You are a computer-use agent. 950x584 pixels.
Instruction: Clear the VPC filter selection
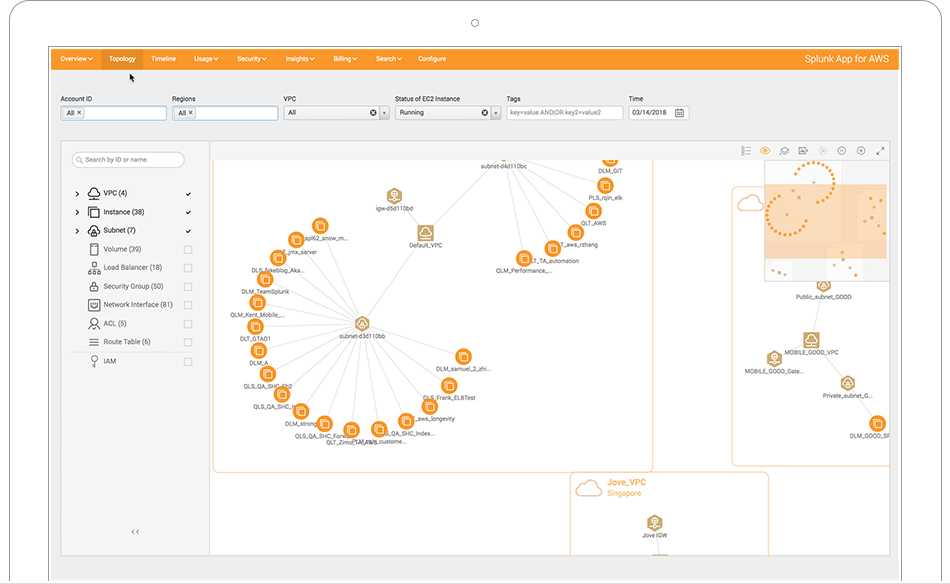[373, 113]
